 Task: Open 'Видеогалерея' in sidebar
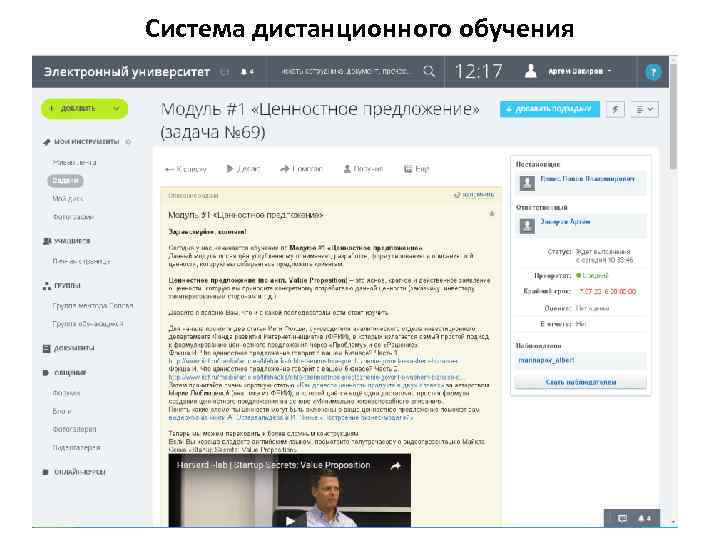click(77, 448)
